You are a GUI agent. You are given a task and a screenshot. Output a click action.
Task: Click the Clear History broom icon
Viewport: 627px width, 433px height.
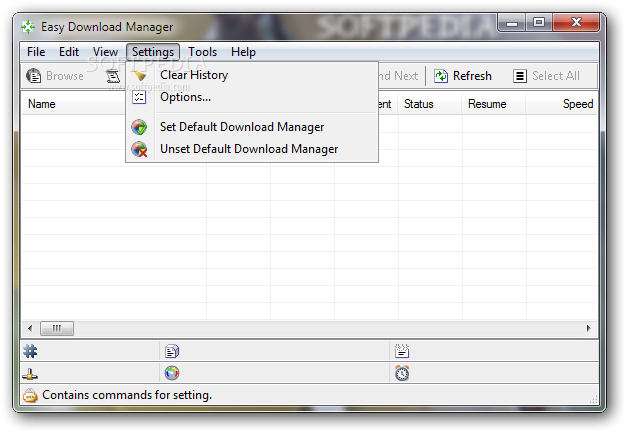140,75
